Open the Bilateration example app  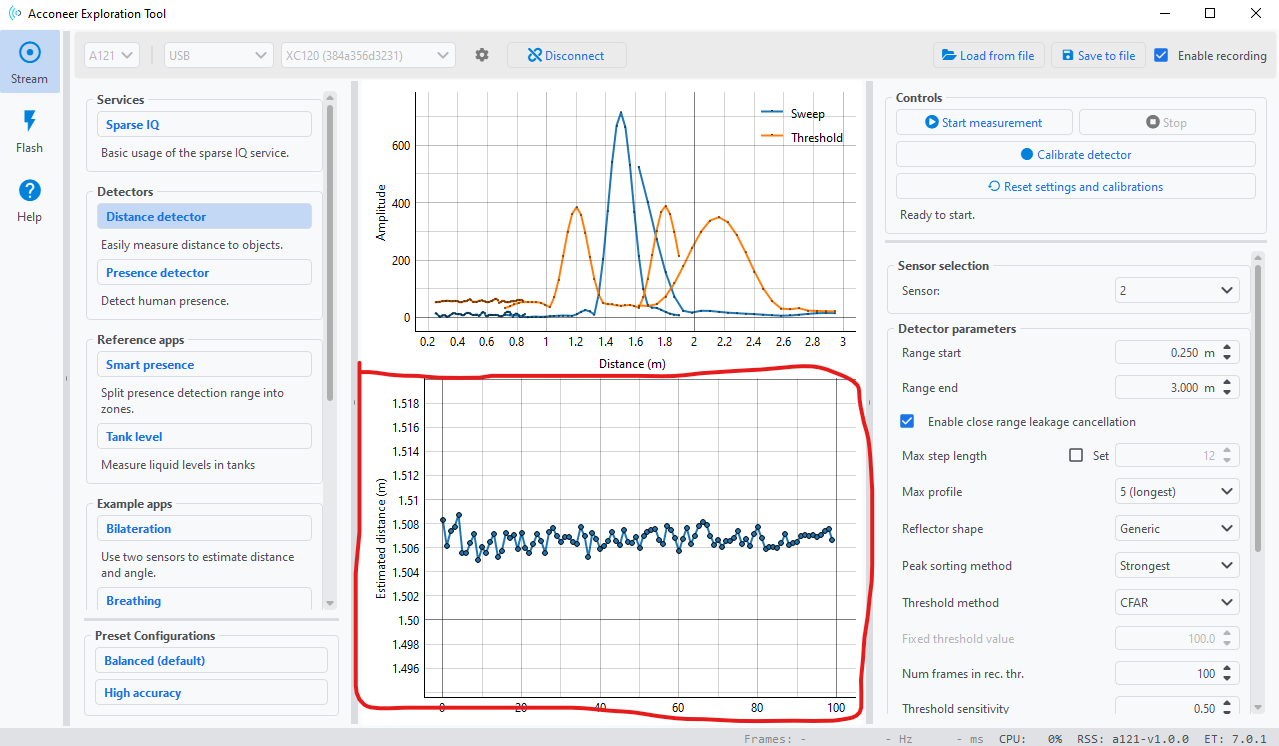click(x=204, y=528)
